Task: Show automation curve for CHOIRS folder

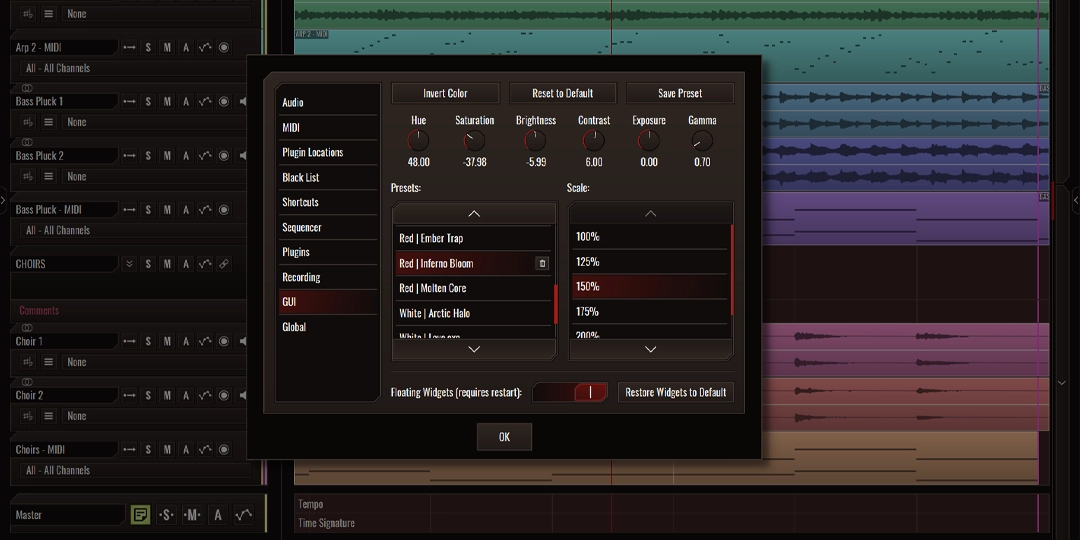Action: pyautogui.click(x=205, y=264)
